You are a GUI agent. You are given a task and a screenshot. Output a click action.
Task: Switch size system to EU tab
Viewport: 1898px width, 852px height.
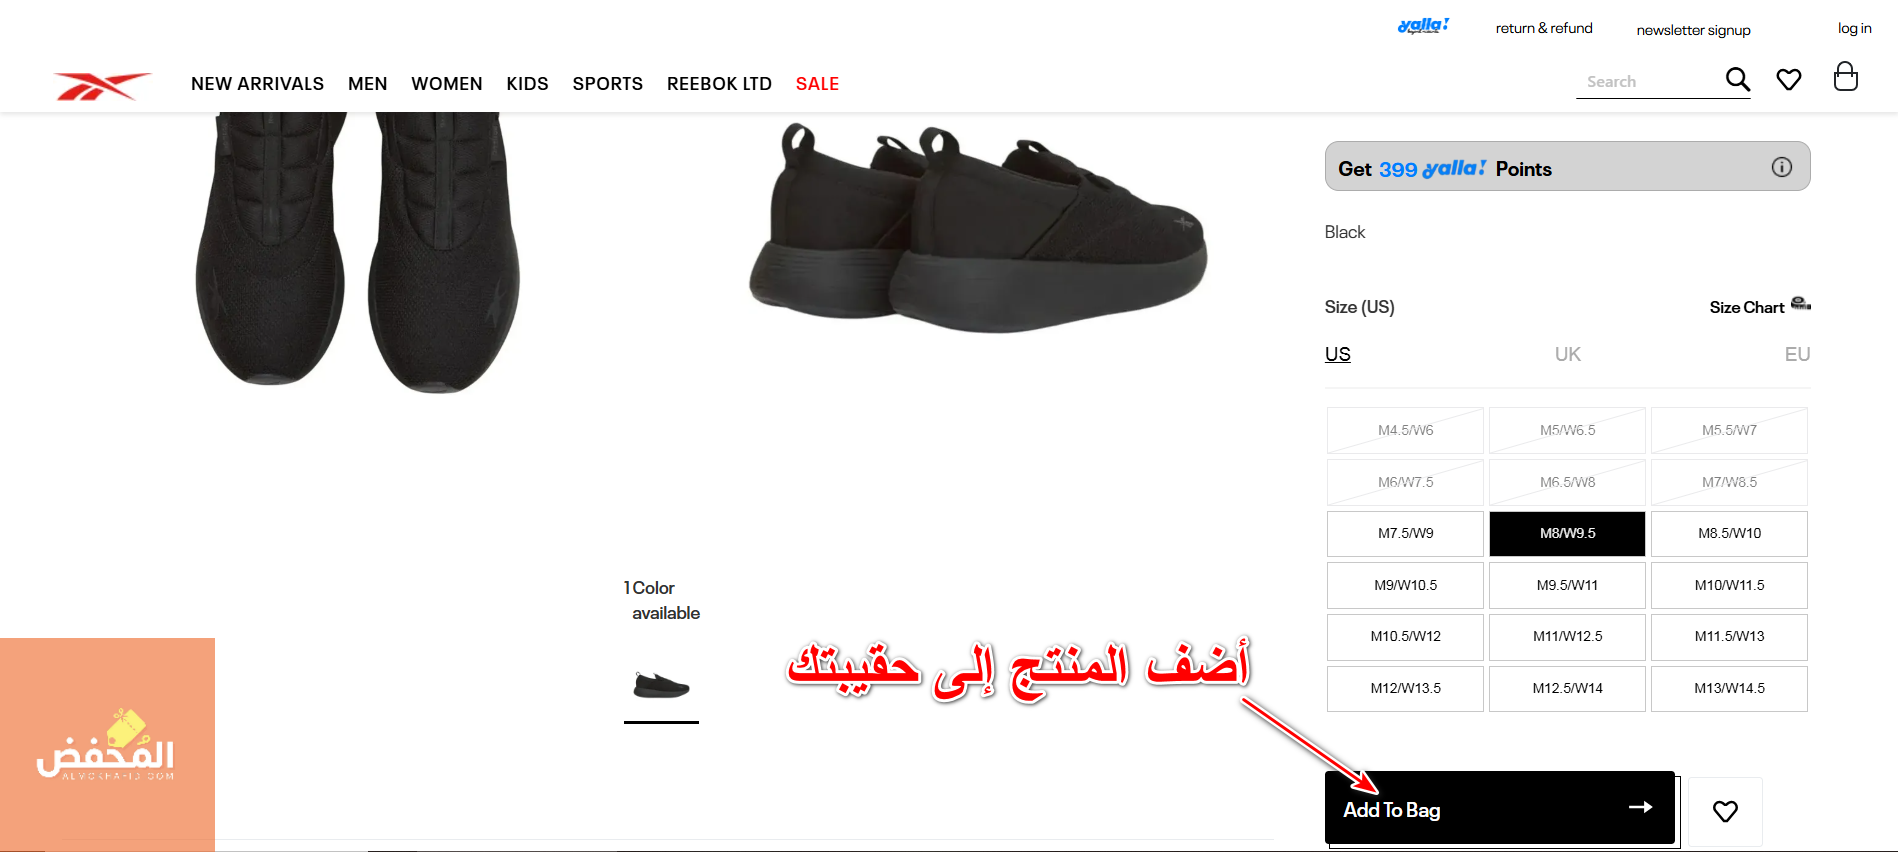tap(1797, 354)
